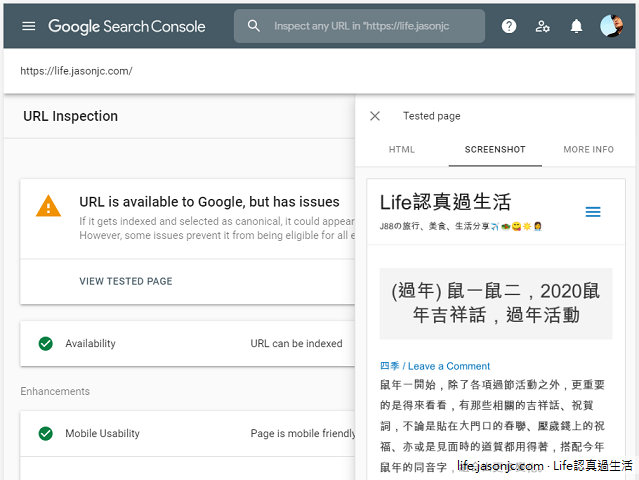This screenshot has width=639, height=480.
Task: Open user settings people-gear icon
Action: [542, 26]
